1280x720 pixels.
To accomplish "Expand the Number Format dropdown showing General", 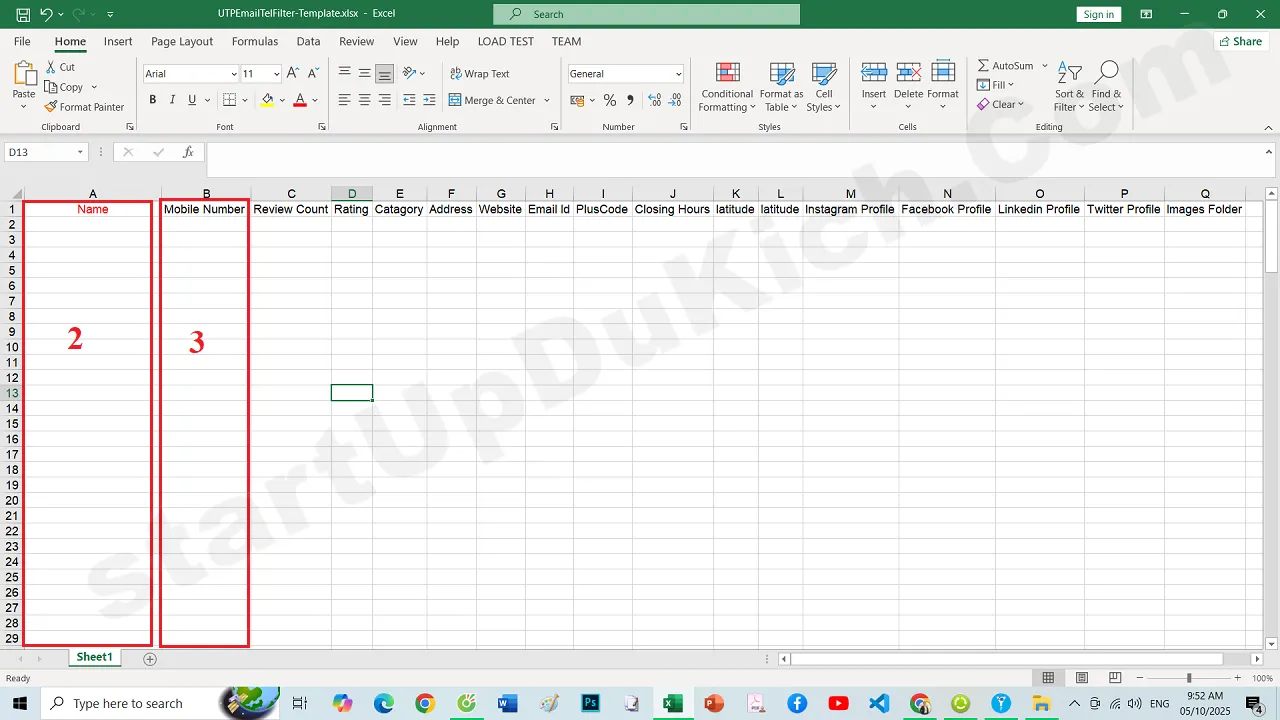I will [676, 73].
